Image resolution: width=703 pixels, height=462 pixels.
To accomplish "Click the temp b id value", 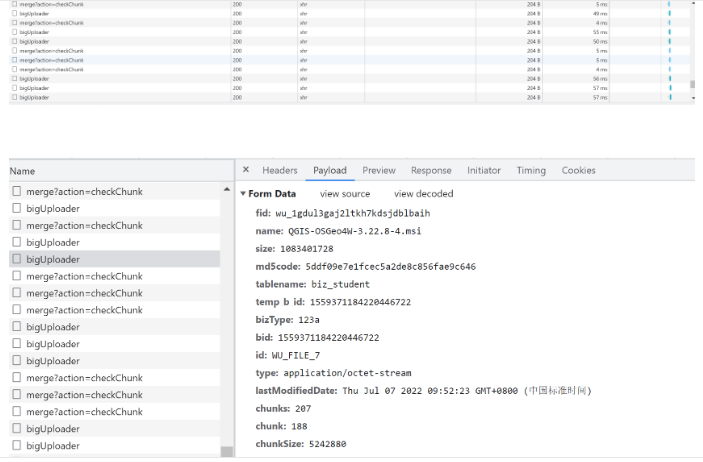I will (x=360, y=302).
